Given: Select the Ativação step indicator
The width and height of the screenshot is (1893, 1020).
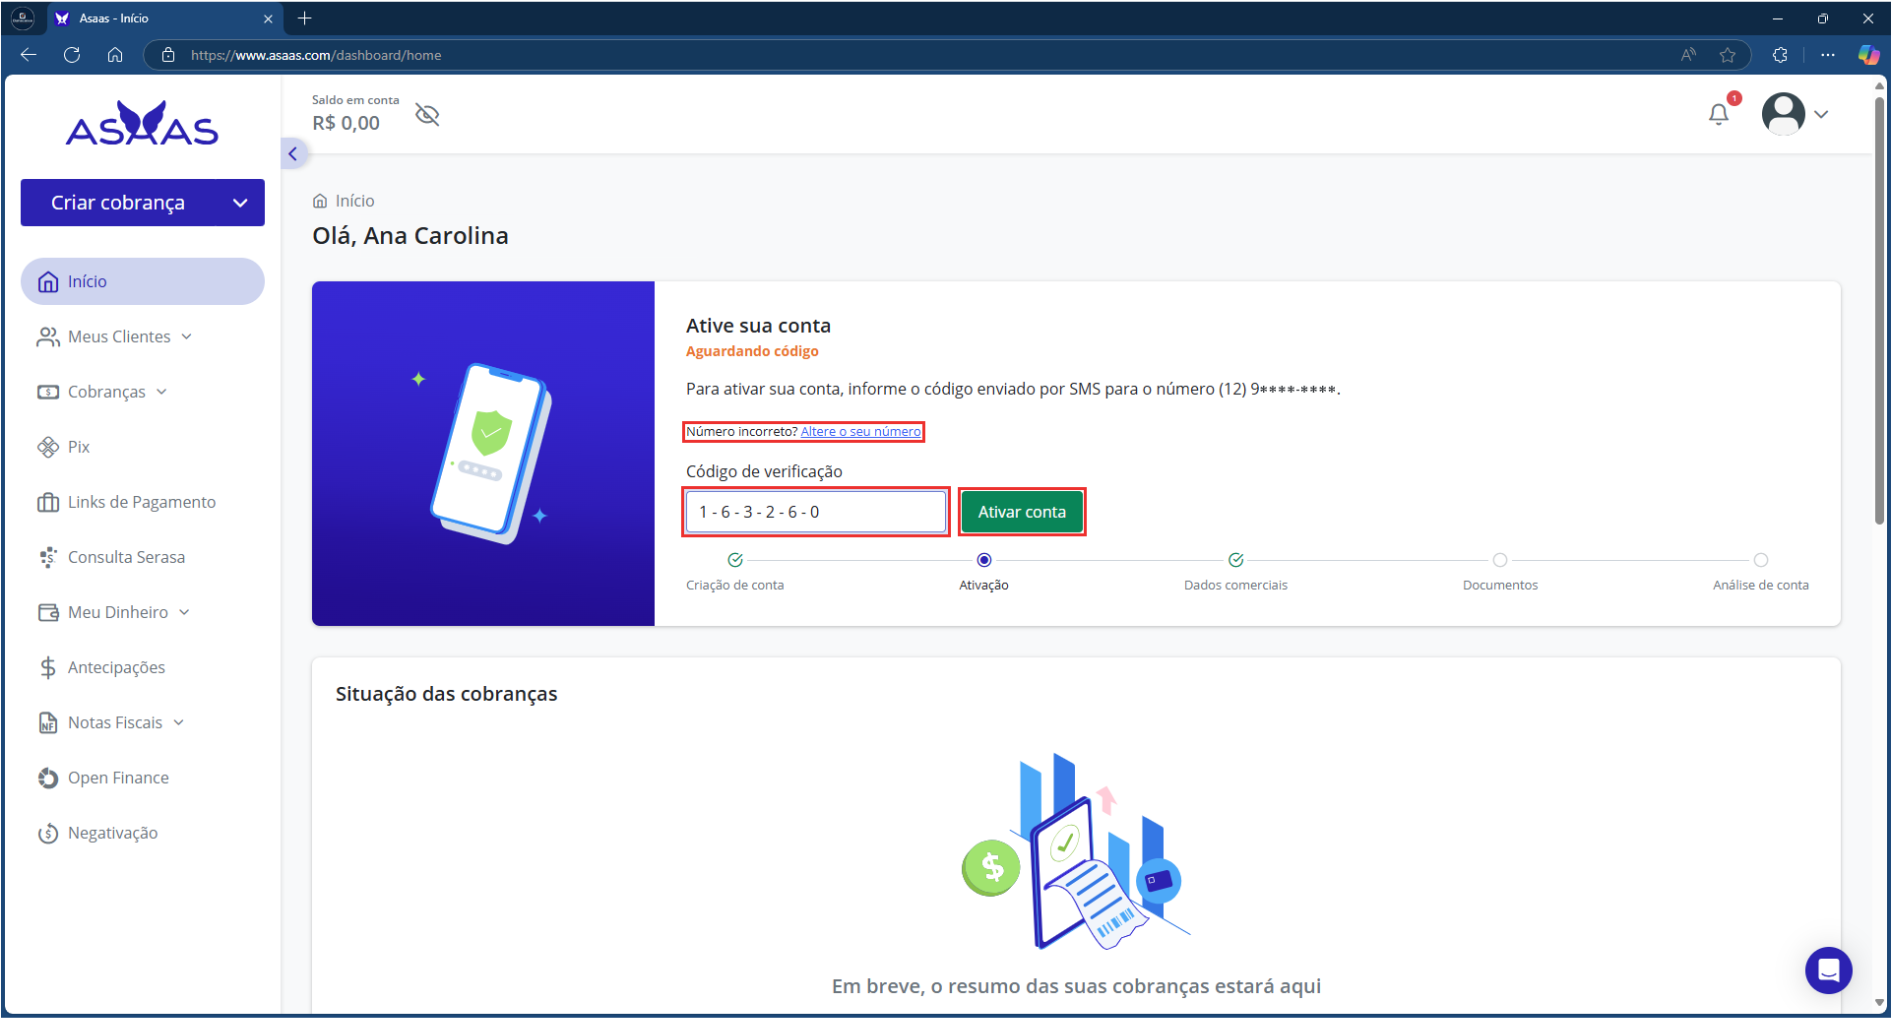Looking at the screenshot, I should coord(983,560).
